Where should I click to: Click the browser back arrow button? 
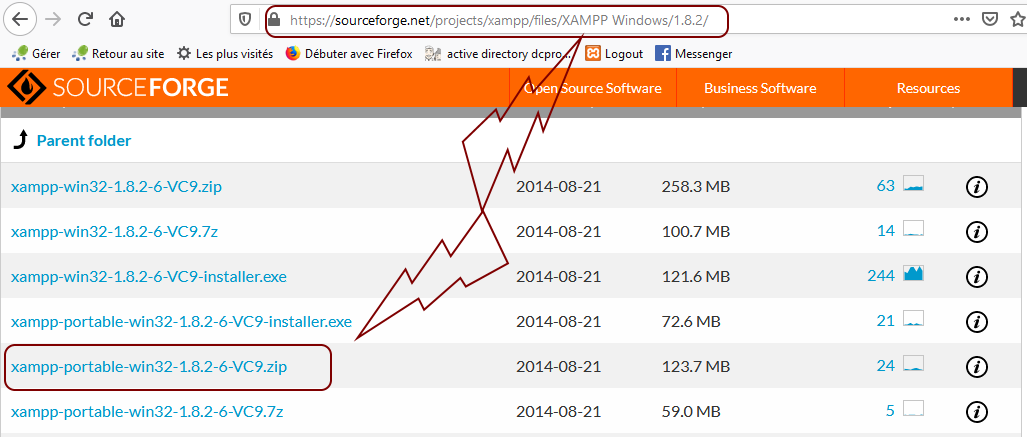point(20,19)
